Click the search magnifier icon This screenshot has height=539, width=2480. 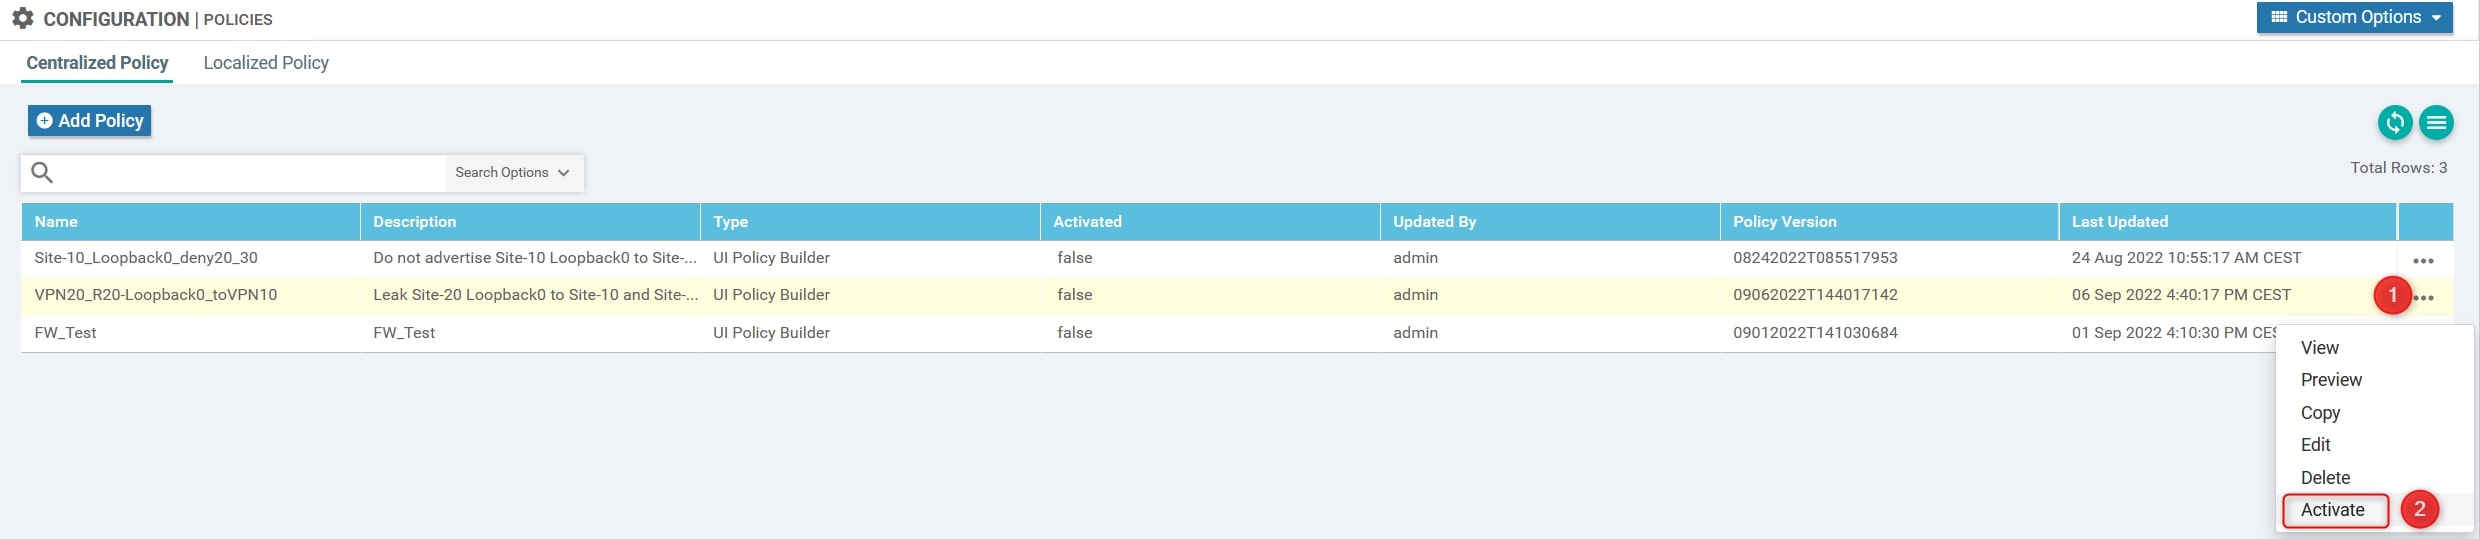[x=42, y=172]
